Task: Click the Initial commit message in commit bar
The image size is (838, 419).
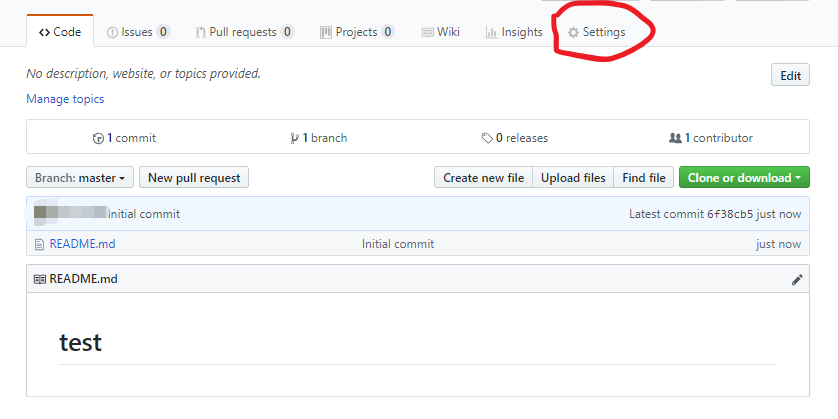Action: coord(144,214)
